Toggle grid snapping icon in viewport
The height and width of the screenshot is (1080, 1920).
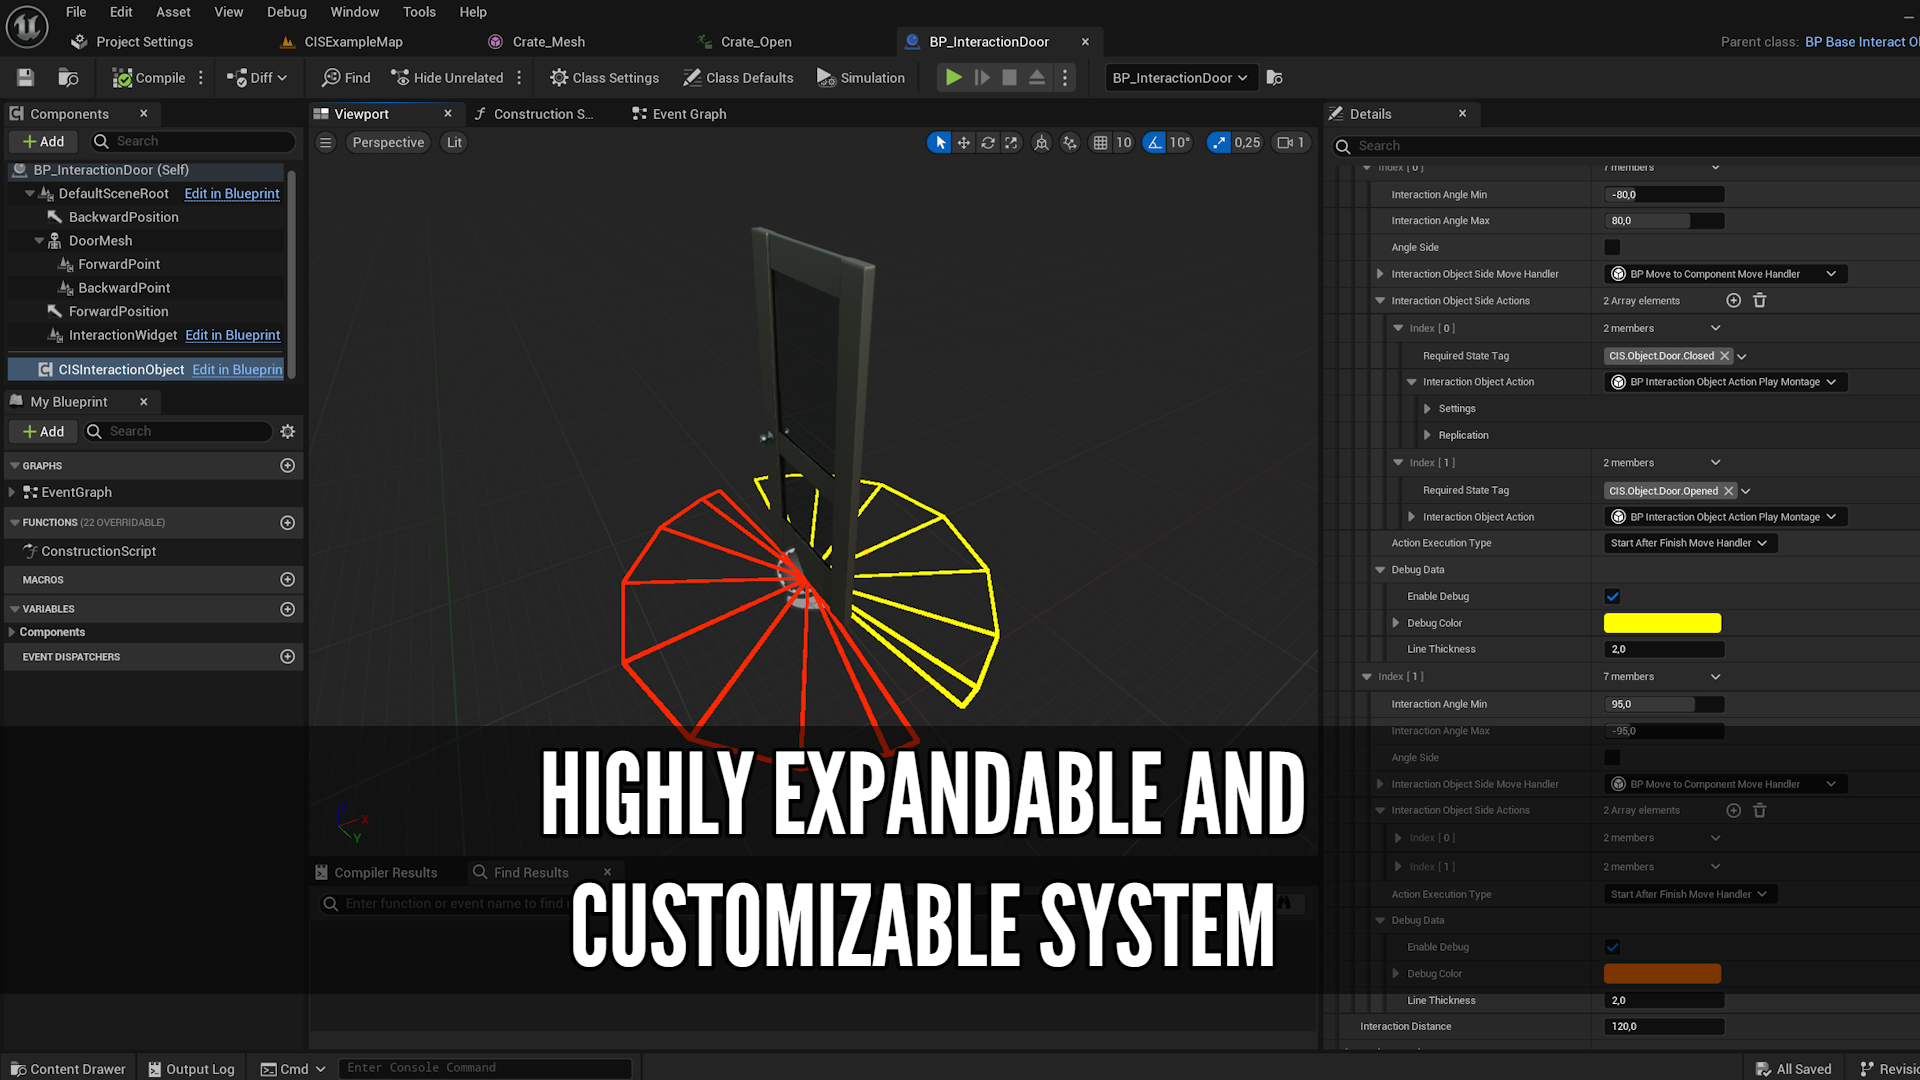tap(1100, 143)
